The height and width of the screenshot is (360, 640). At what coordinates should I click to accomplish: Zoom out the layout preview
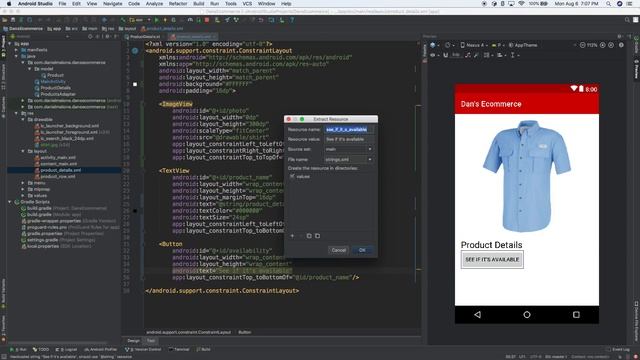(x=582, y=45)
